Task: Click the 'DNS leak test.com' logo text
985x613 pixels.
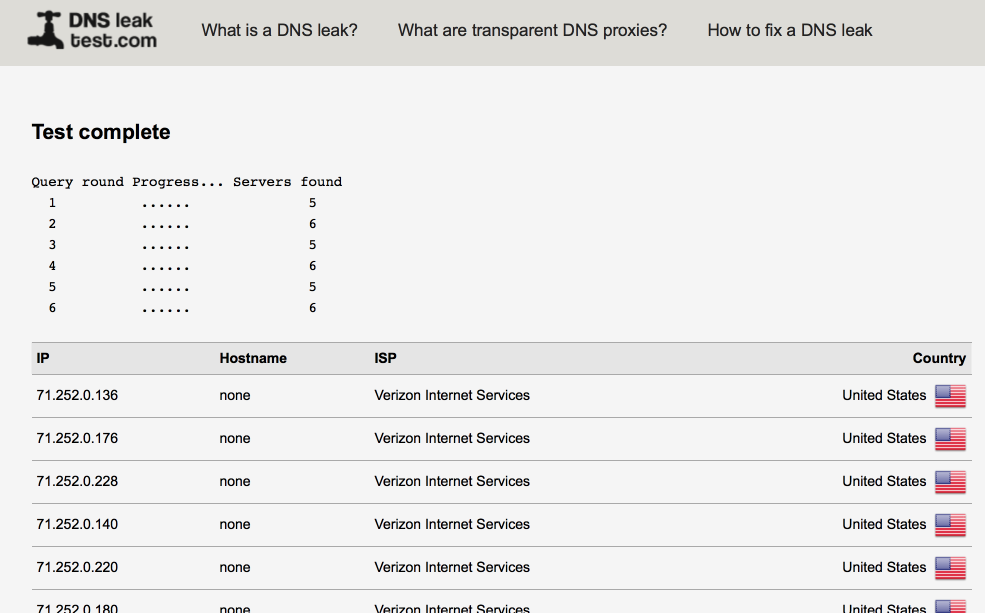Action: tap(112, 30)
